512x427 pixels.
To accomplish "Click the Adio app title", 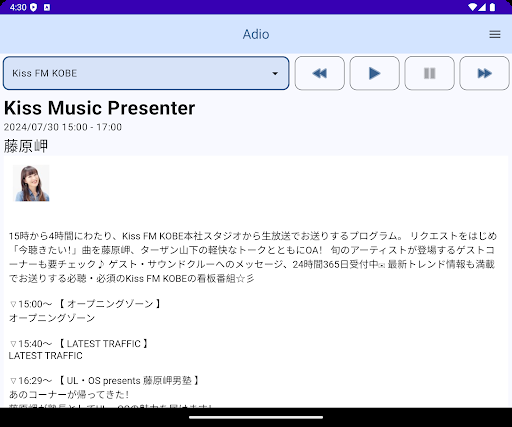I will coord(256,34).
